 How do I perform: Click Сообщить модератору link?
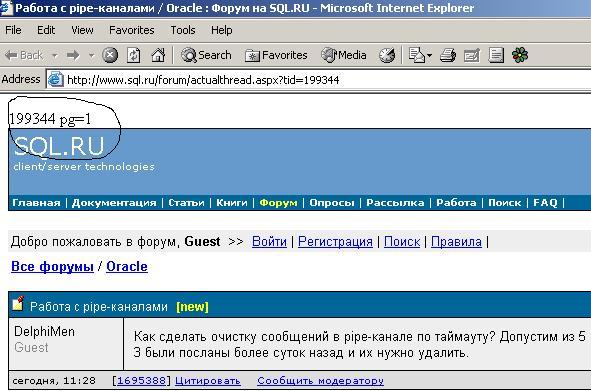320,381
